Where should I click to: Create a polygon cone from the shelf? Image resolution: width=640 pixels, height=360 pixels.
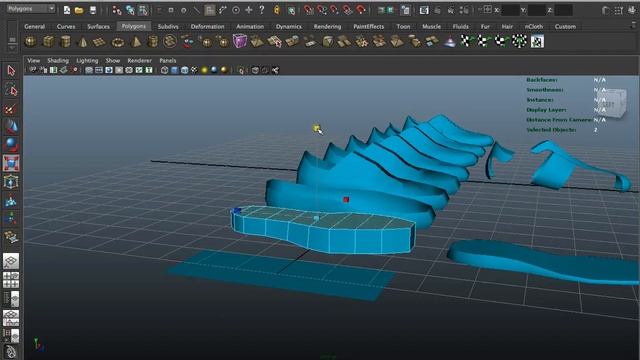click(x=83, y=42)
